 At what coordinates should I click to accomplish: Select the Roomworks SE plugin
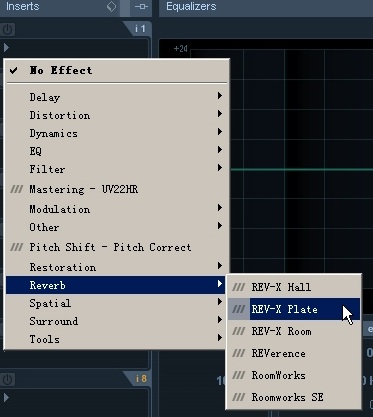(x=294, y=397)
